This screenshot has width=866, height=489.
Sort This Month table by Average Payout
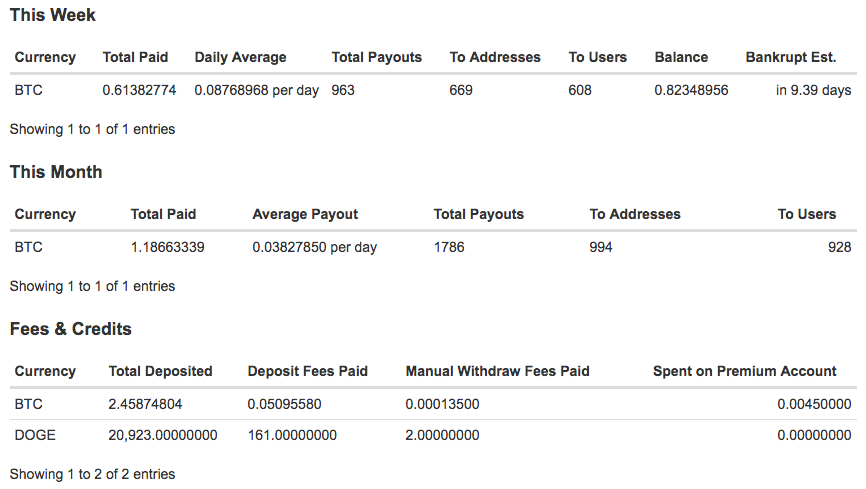[305, 214]
